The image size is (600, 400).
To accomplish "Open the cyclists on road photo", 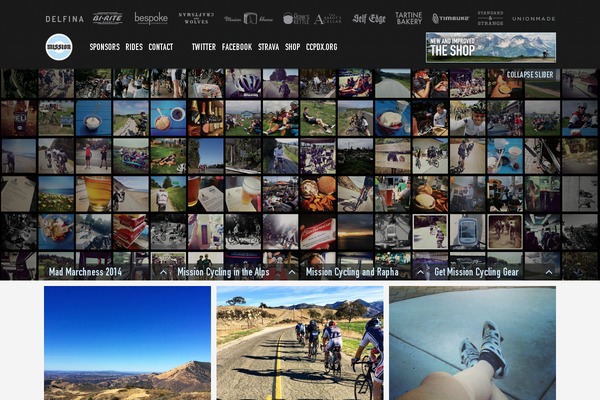I will [300, 343].
